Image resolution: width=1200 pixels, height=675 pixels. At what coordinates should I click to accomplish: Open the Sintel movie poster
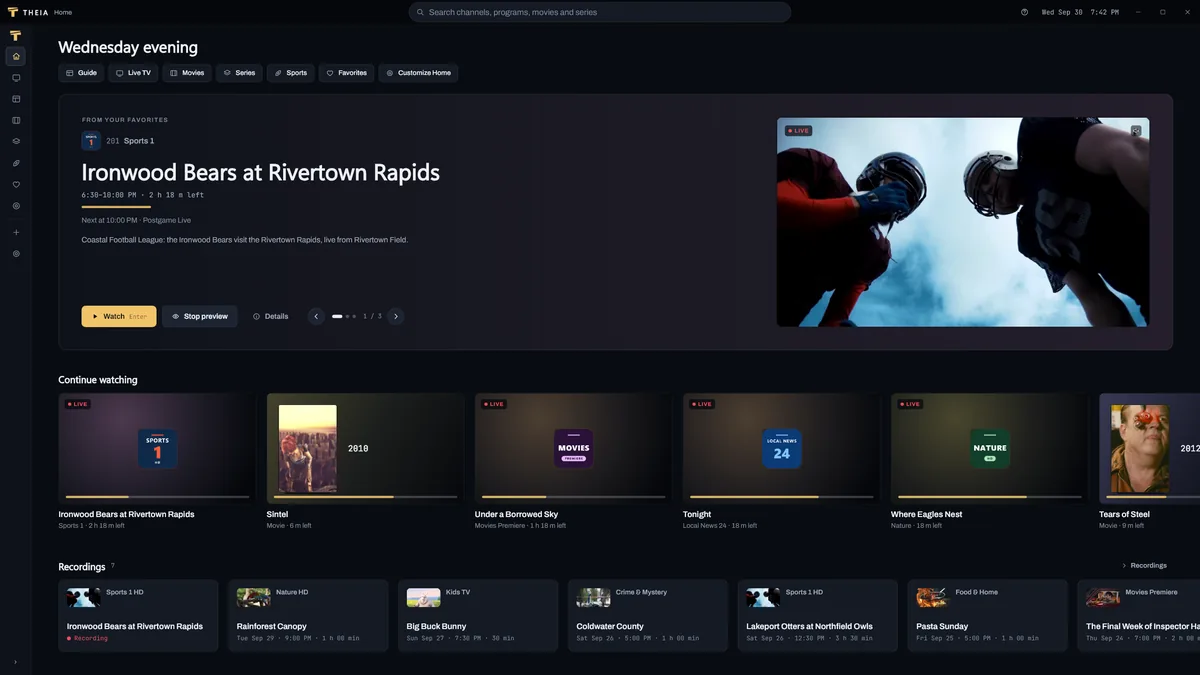pyautogui.click(x=307, y=448)
